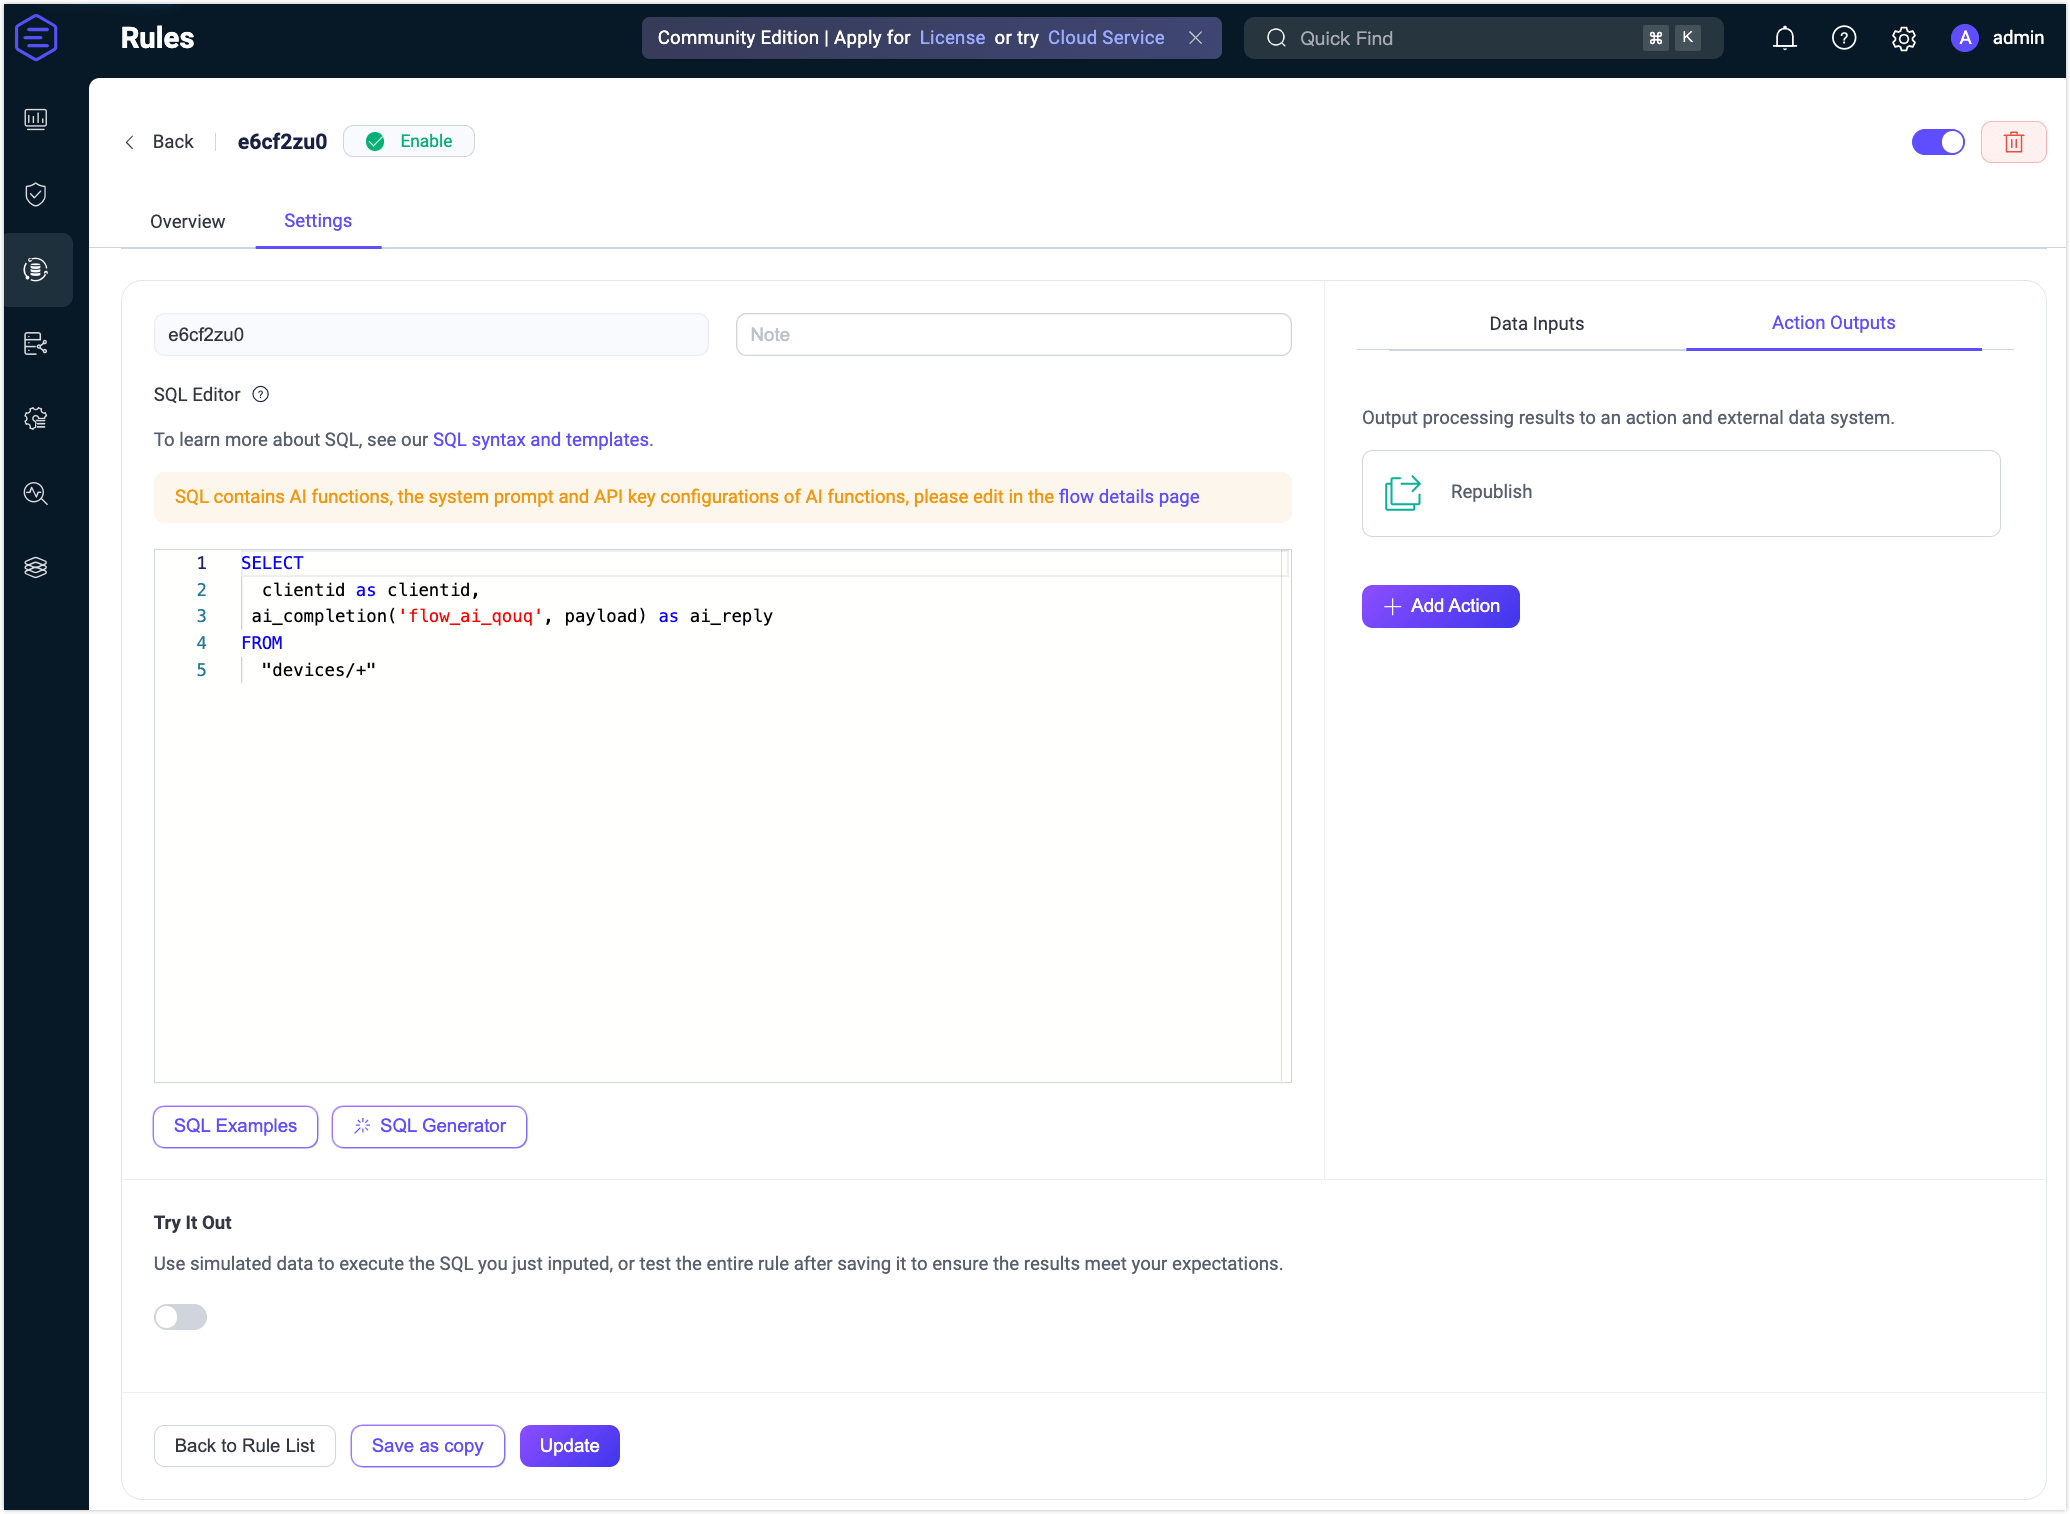Screen dimensions: 2070x1514
Task: Click the admin username
Action: (2018, 38)
